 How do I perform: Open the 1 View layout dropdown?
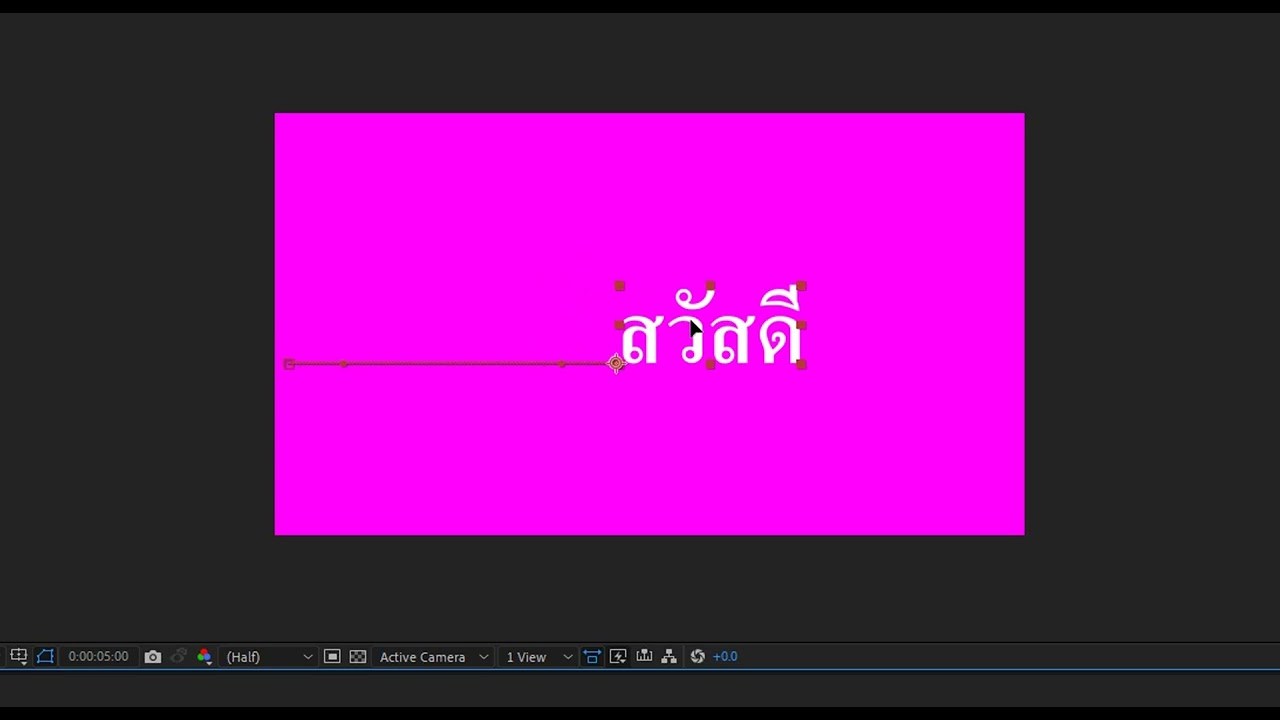tap(538, 657)
